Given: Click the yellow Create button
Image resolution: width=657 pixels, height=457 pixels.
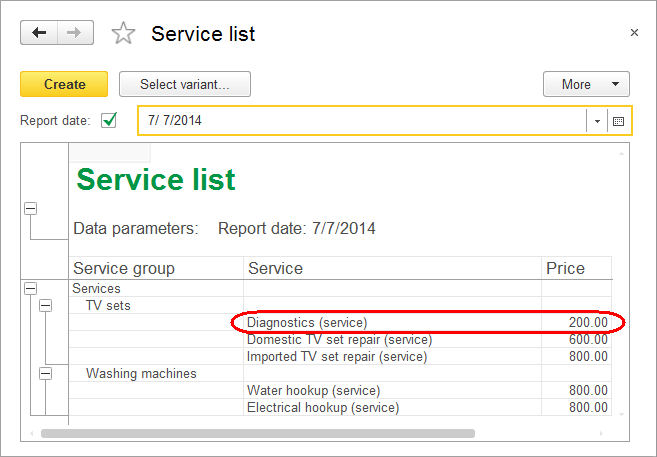Looking at the screenshot, I should (64, 84).
